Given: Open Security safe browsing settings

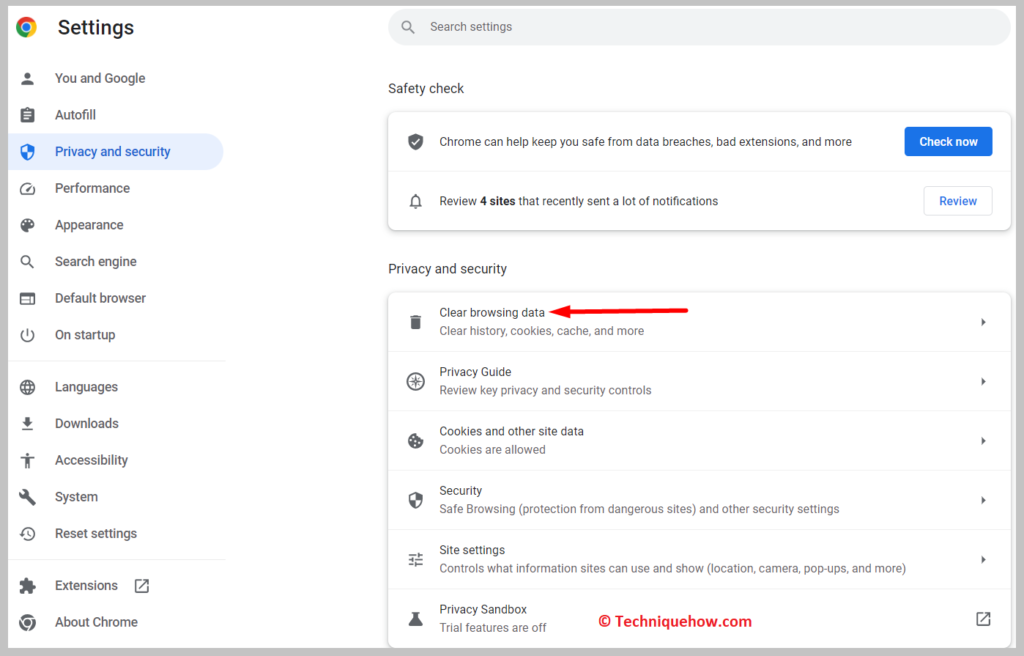Looking at the screenshot, I should (699, 500).
